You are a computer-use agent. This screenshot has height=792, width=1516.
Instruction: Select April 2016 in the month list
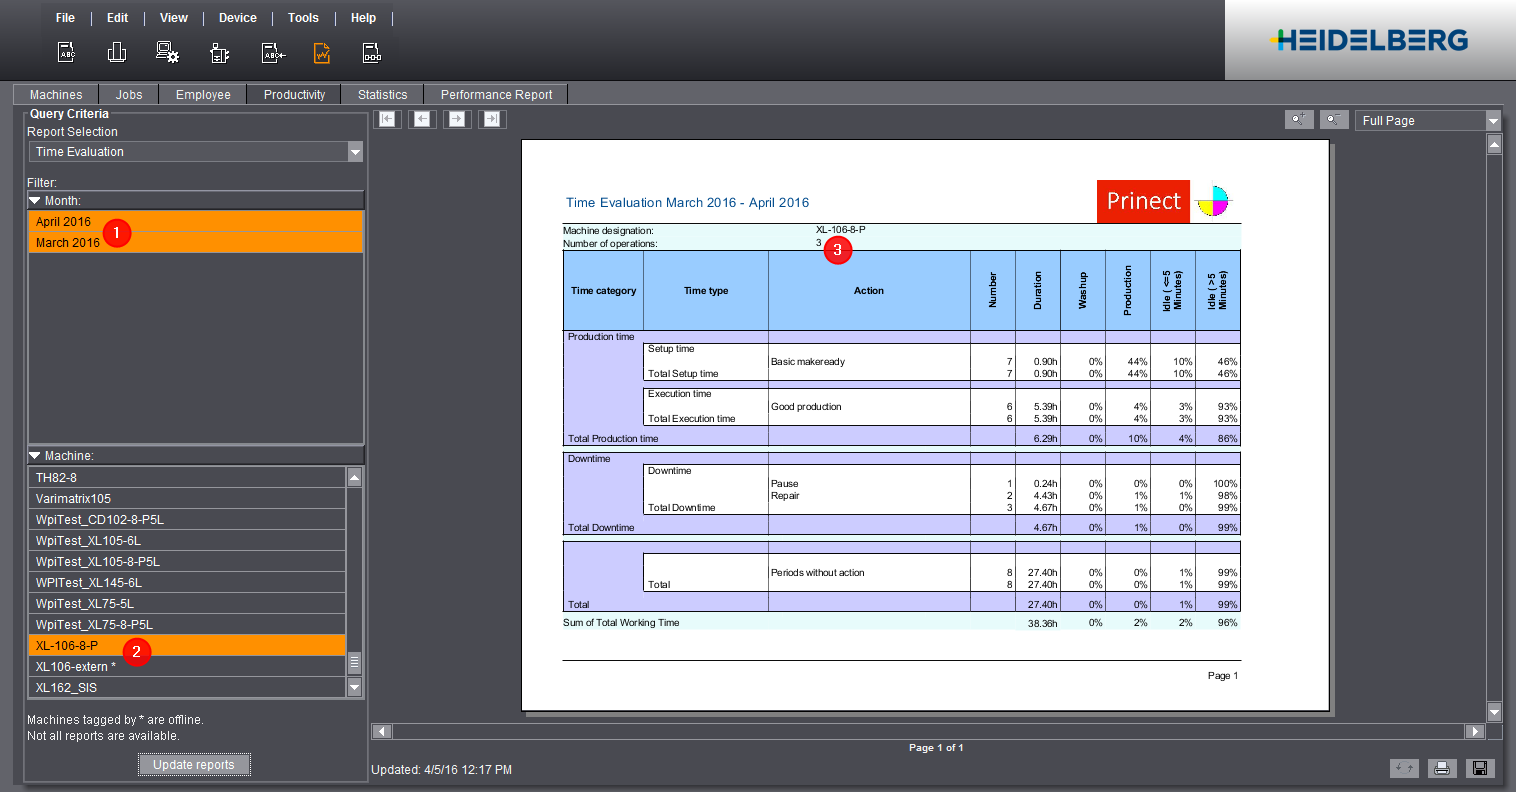(x=195, y=222)
